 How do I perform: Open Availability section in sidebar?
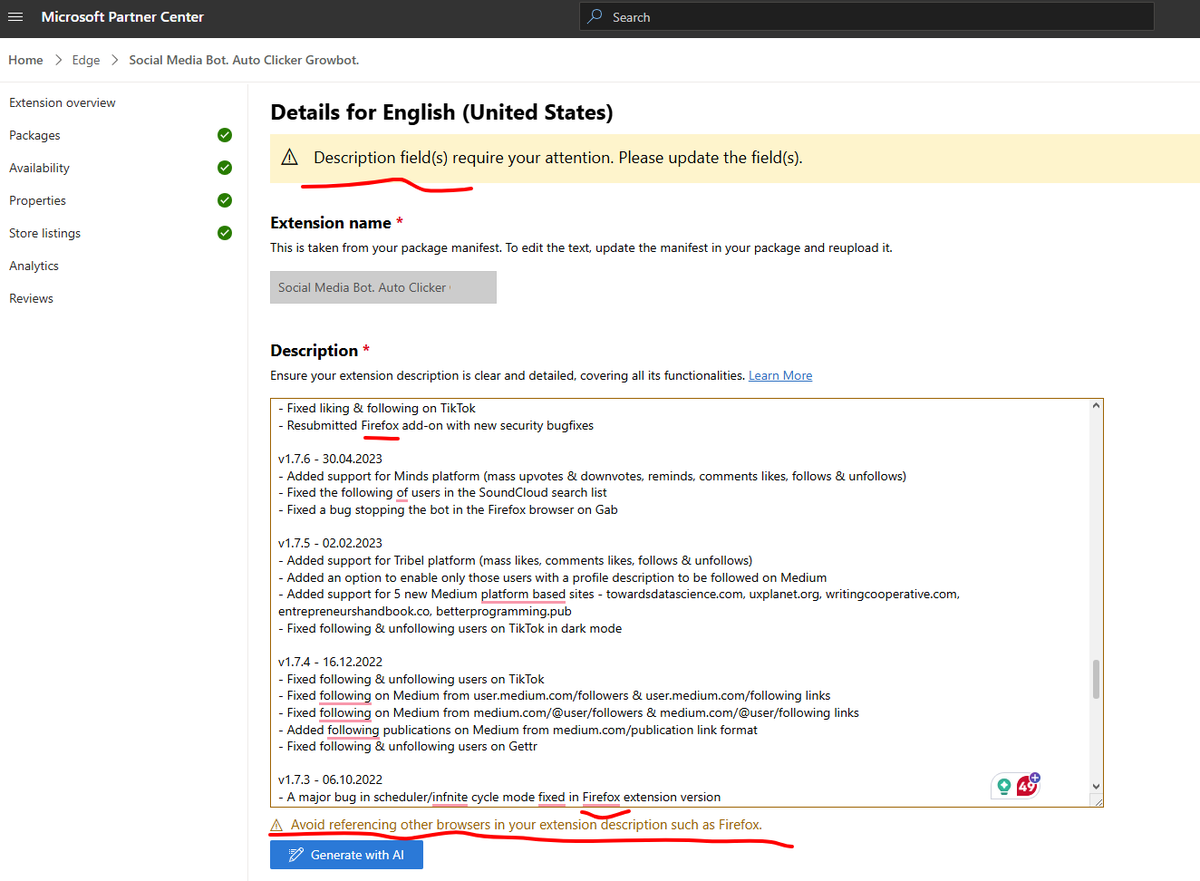(40, 168)
